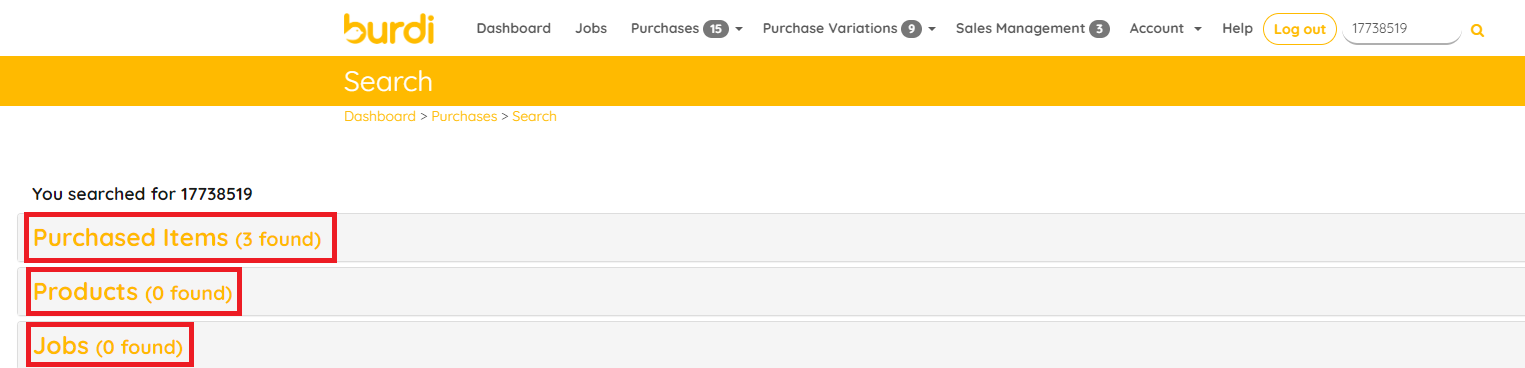The width and height of the screenshot is (1525, 368).
Task: Expand the Purchased Items results section
Action: 177,238
